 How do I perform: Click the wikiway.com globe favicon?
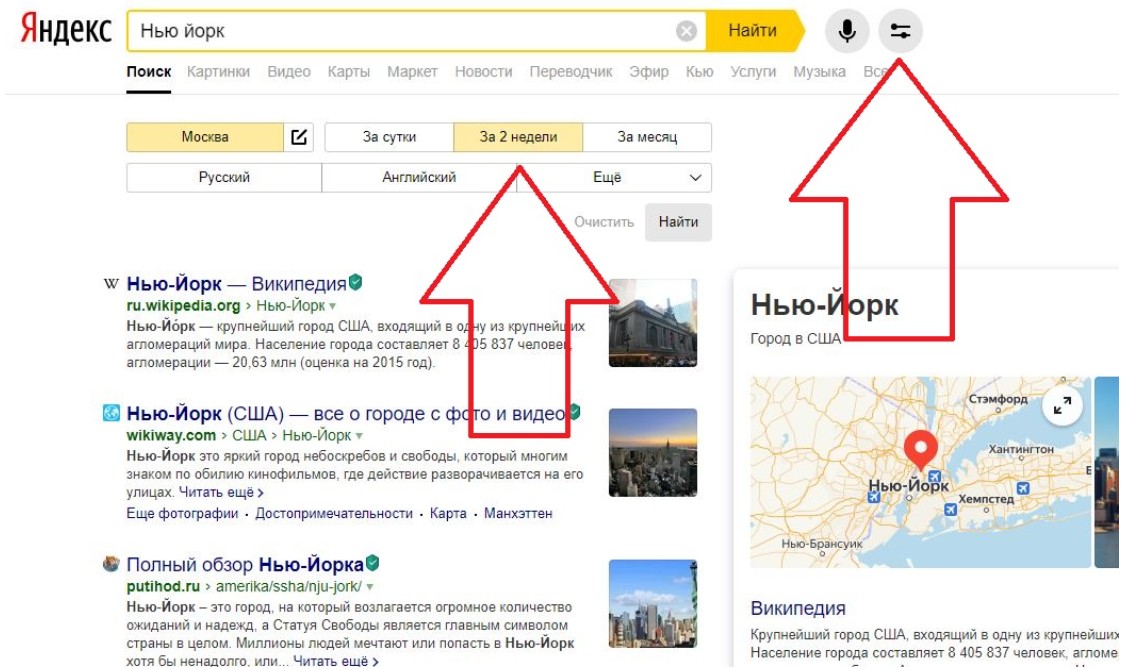tap(111, 413)
